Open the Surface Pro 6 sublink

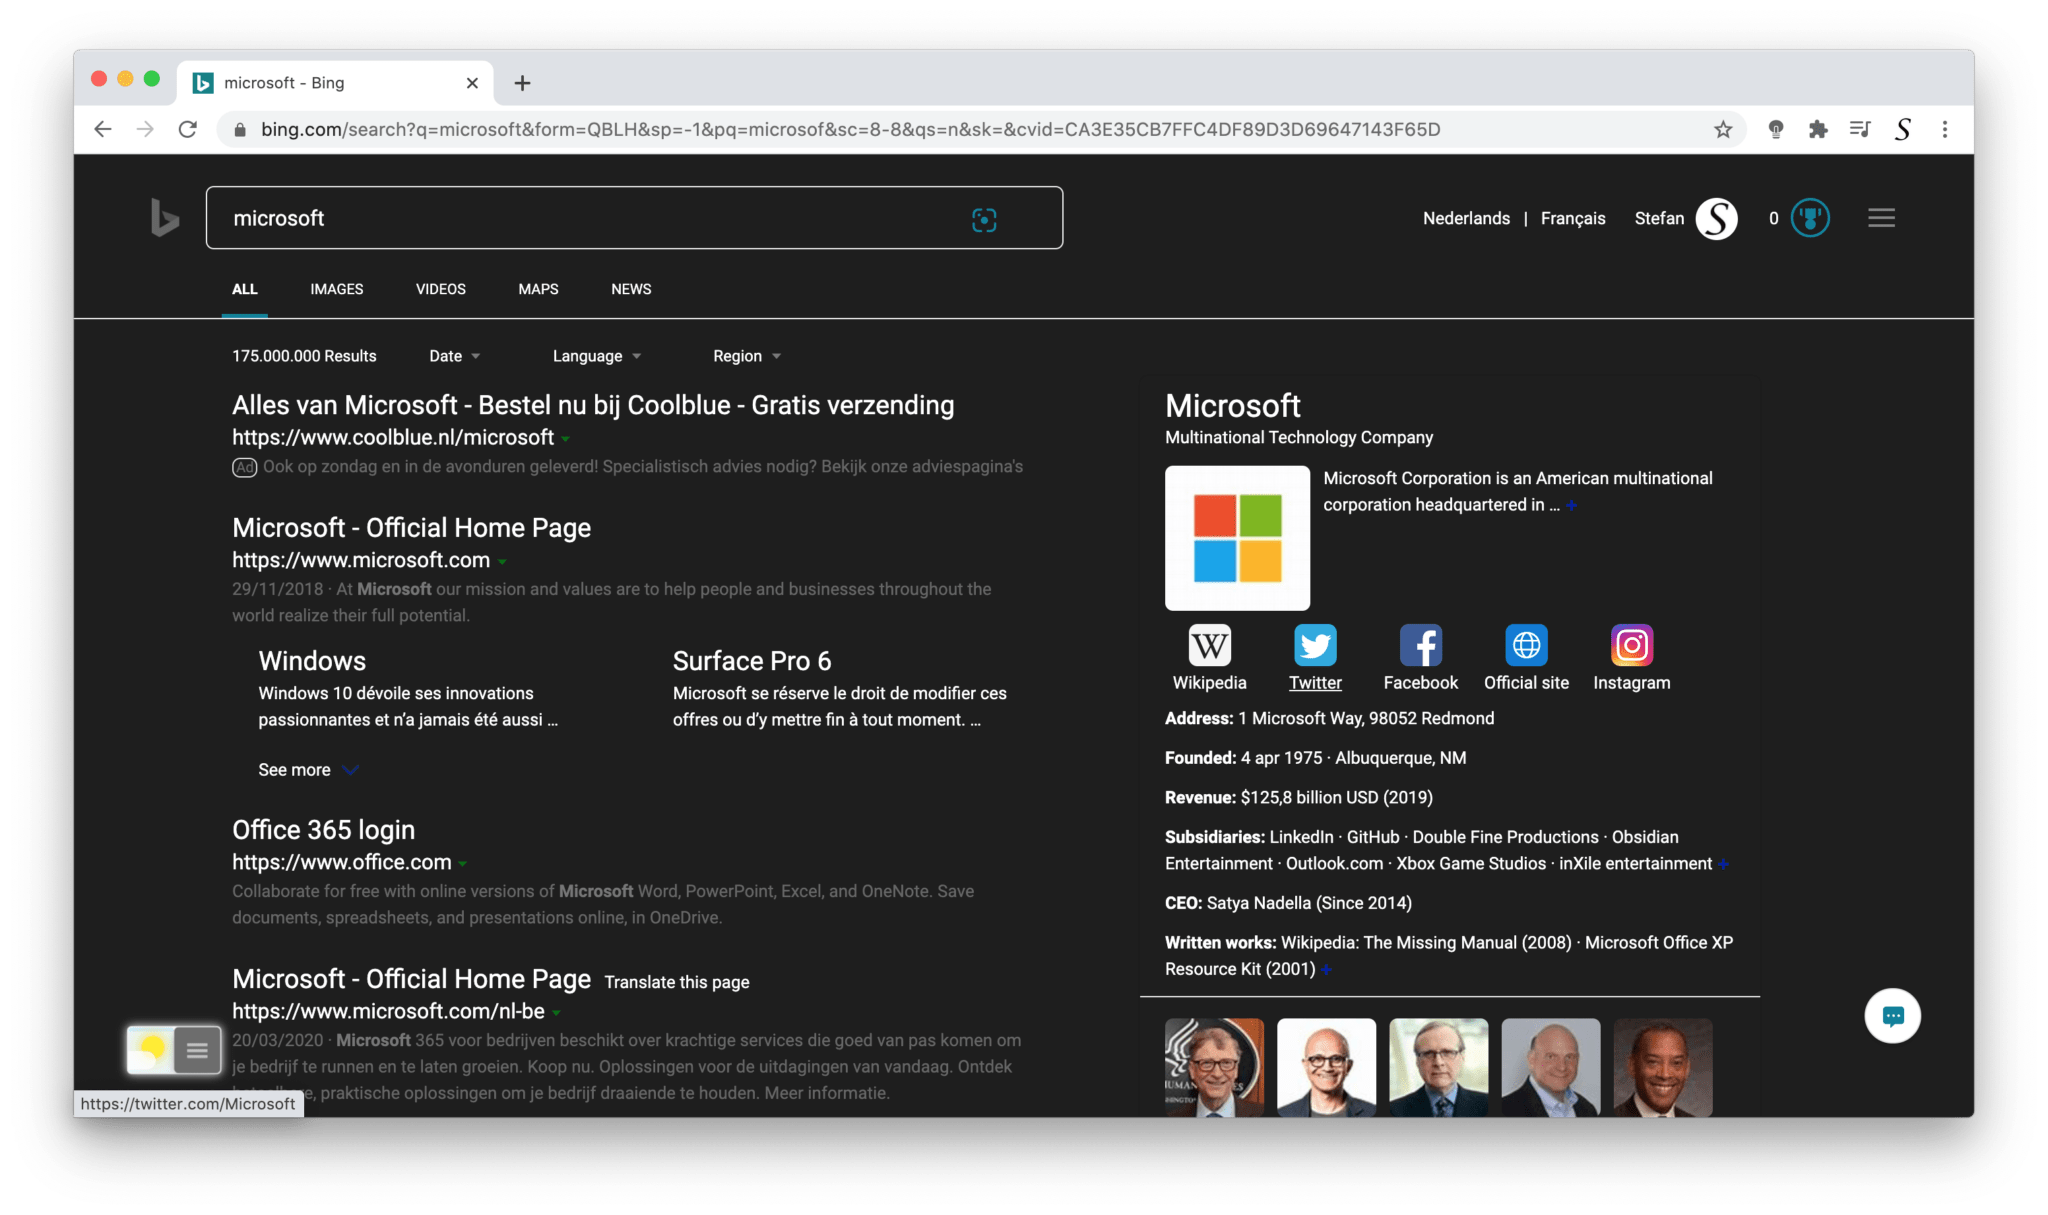point(752,661)
